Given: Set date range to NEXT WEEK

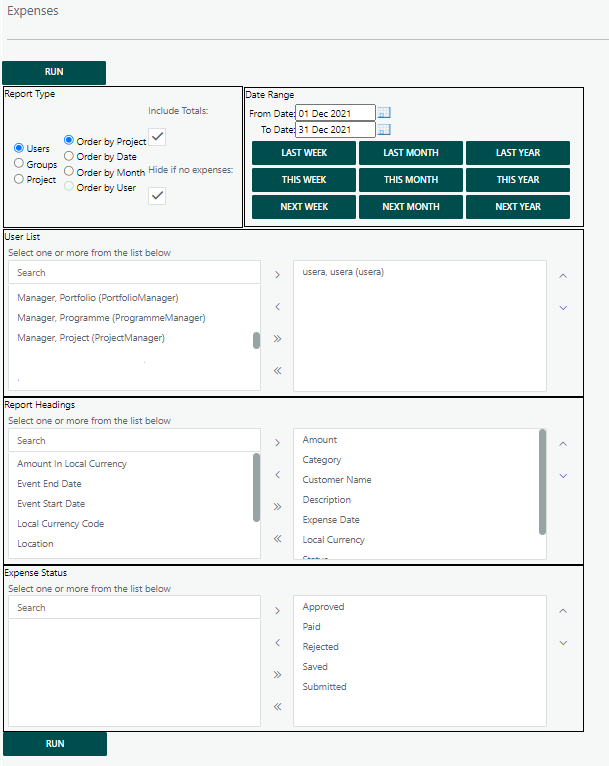Looking at the screenshot, I should coord(304,207).
